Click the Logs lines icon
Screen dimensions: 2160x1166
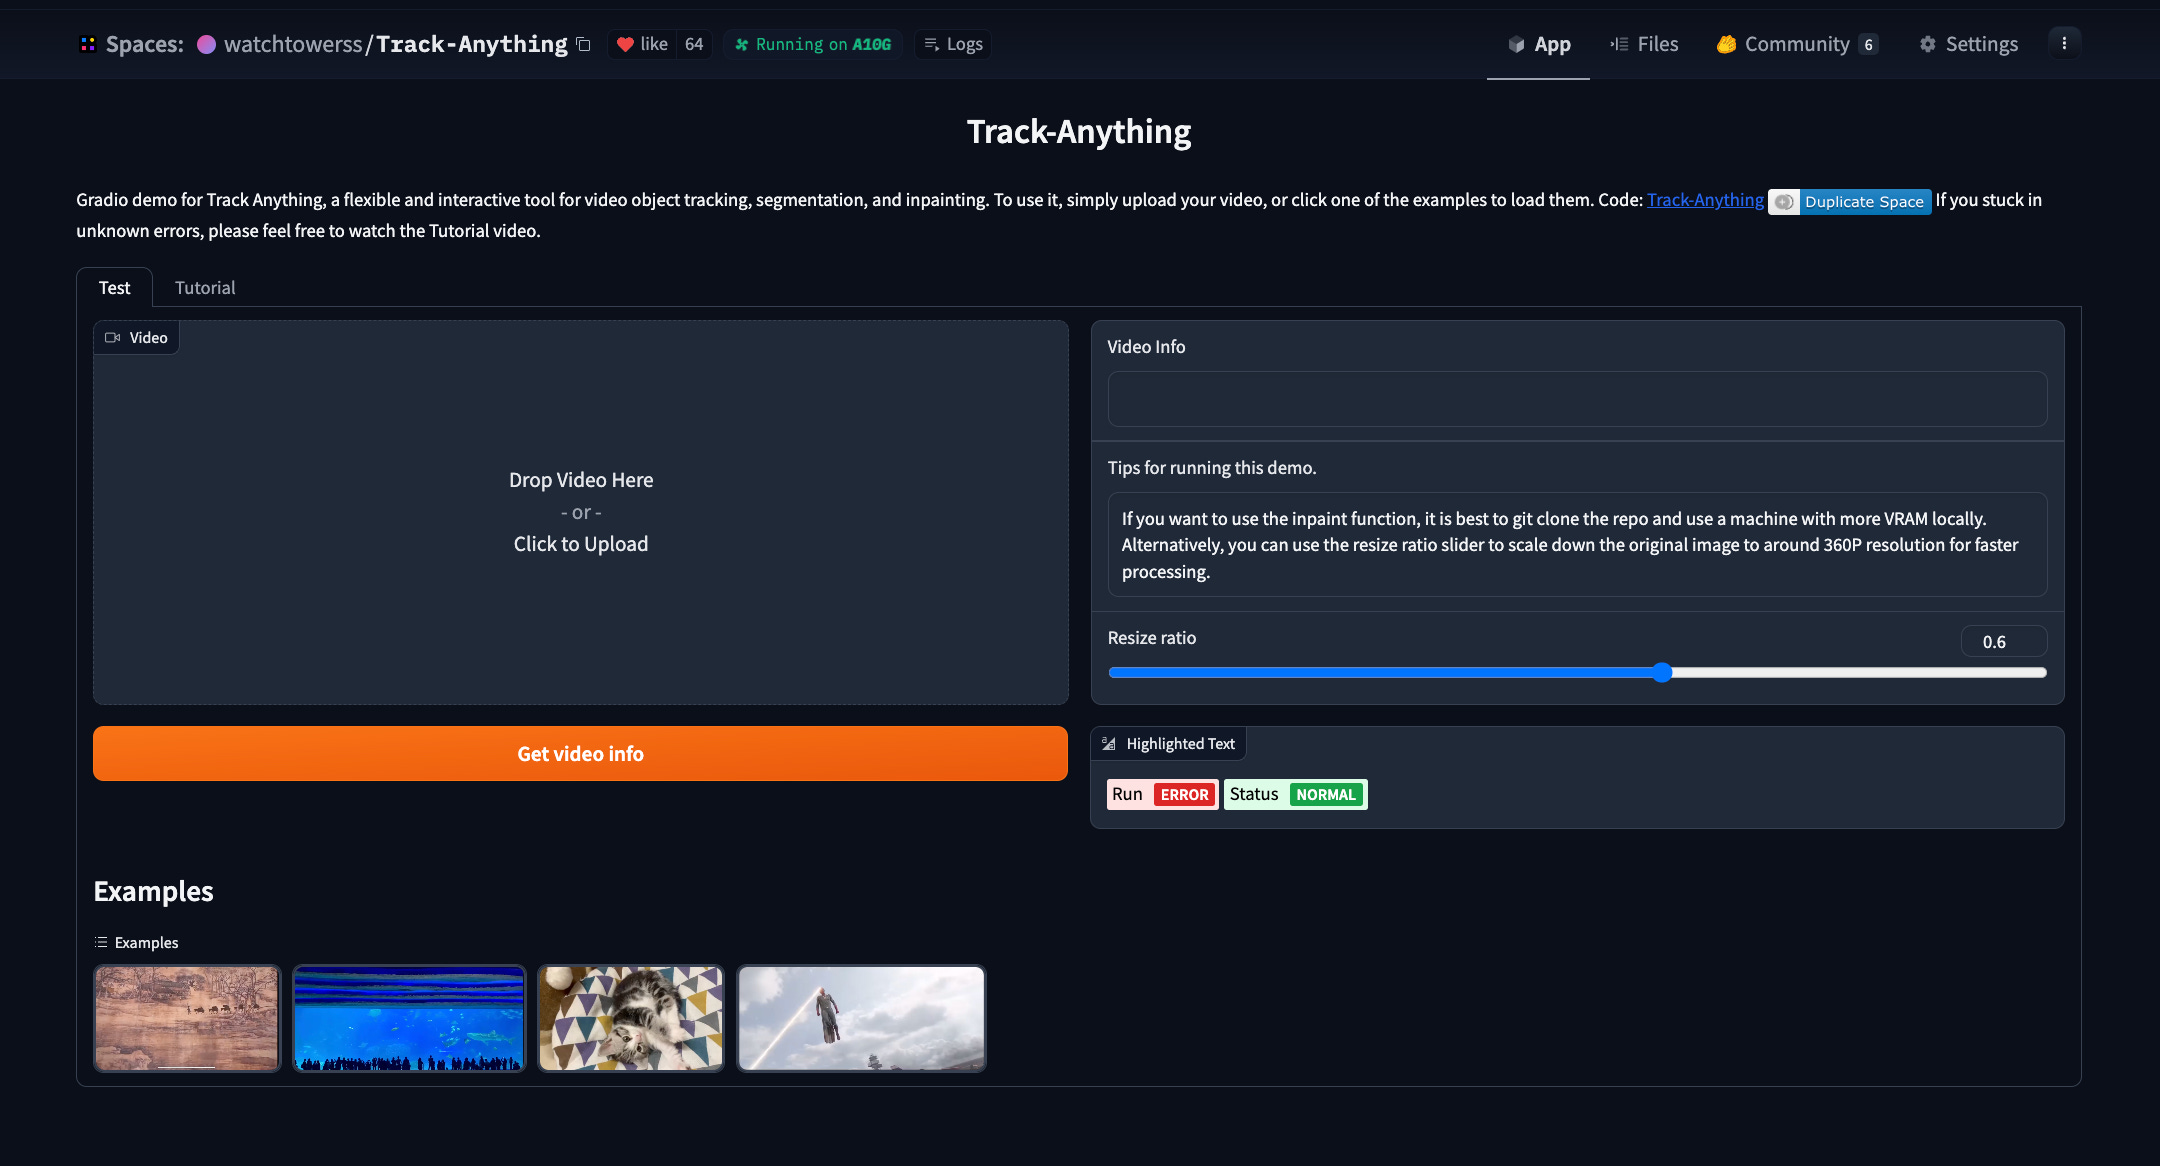(931, 44)
